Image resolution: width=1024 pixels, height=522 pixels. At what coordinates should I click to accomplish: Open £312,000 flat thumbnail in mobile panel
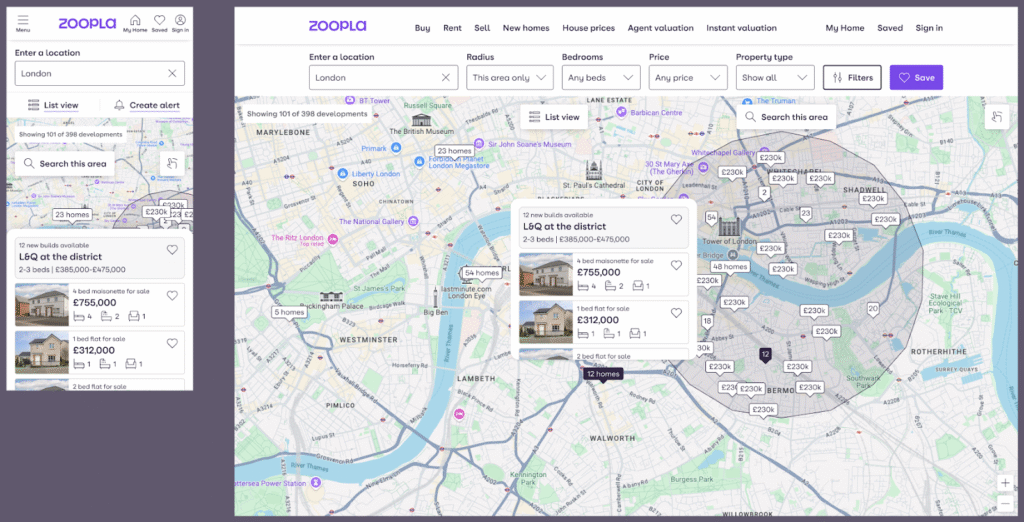pyautogui.click(x=42, y=352)
